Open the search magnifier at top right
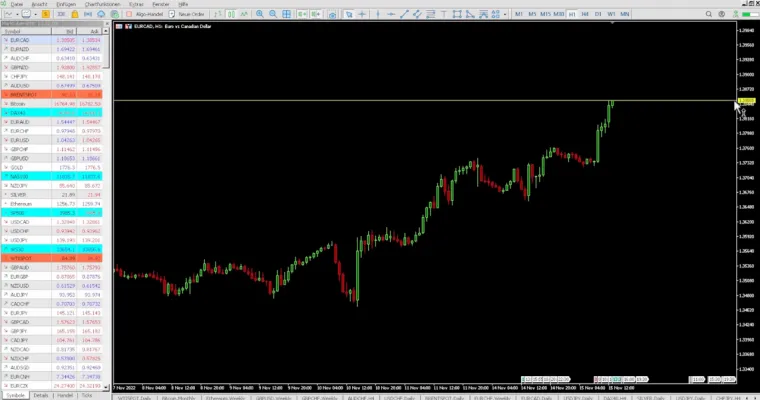The image size is (760, 400). click(709, 14)
